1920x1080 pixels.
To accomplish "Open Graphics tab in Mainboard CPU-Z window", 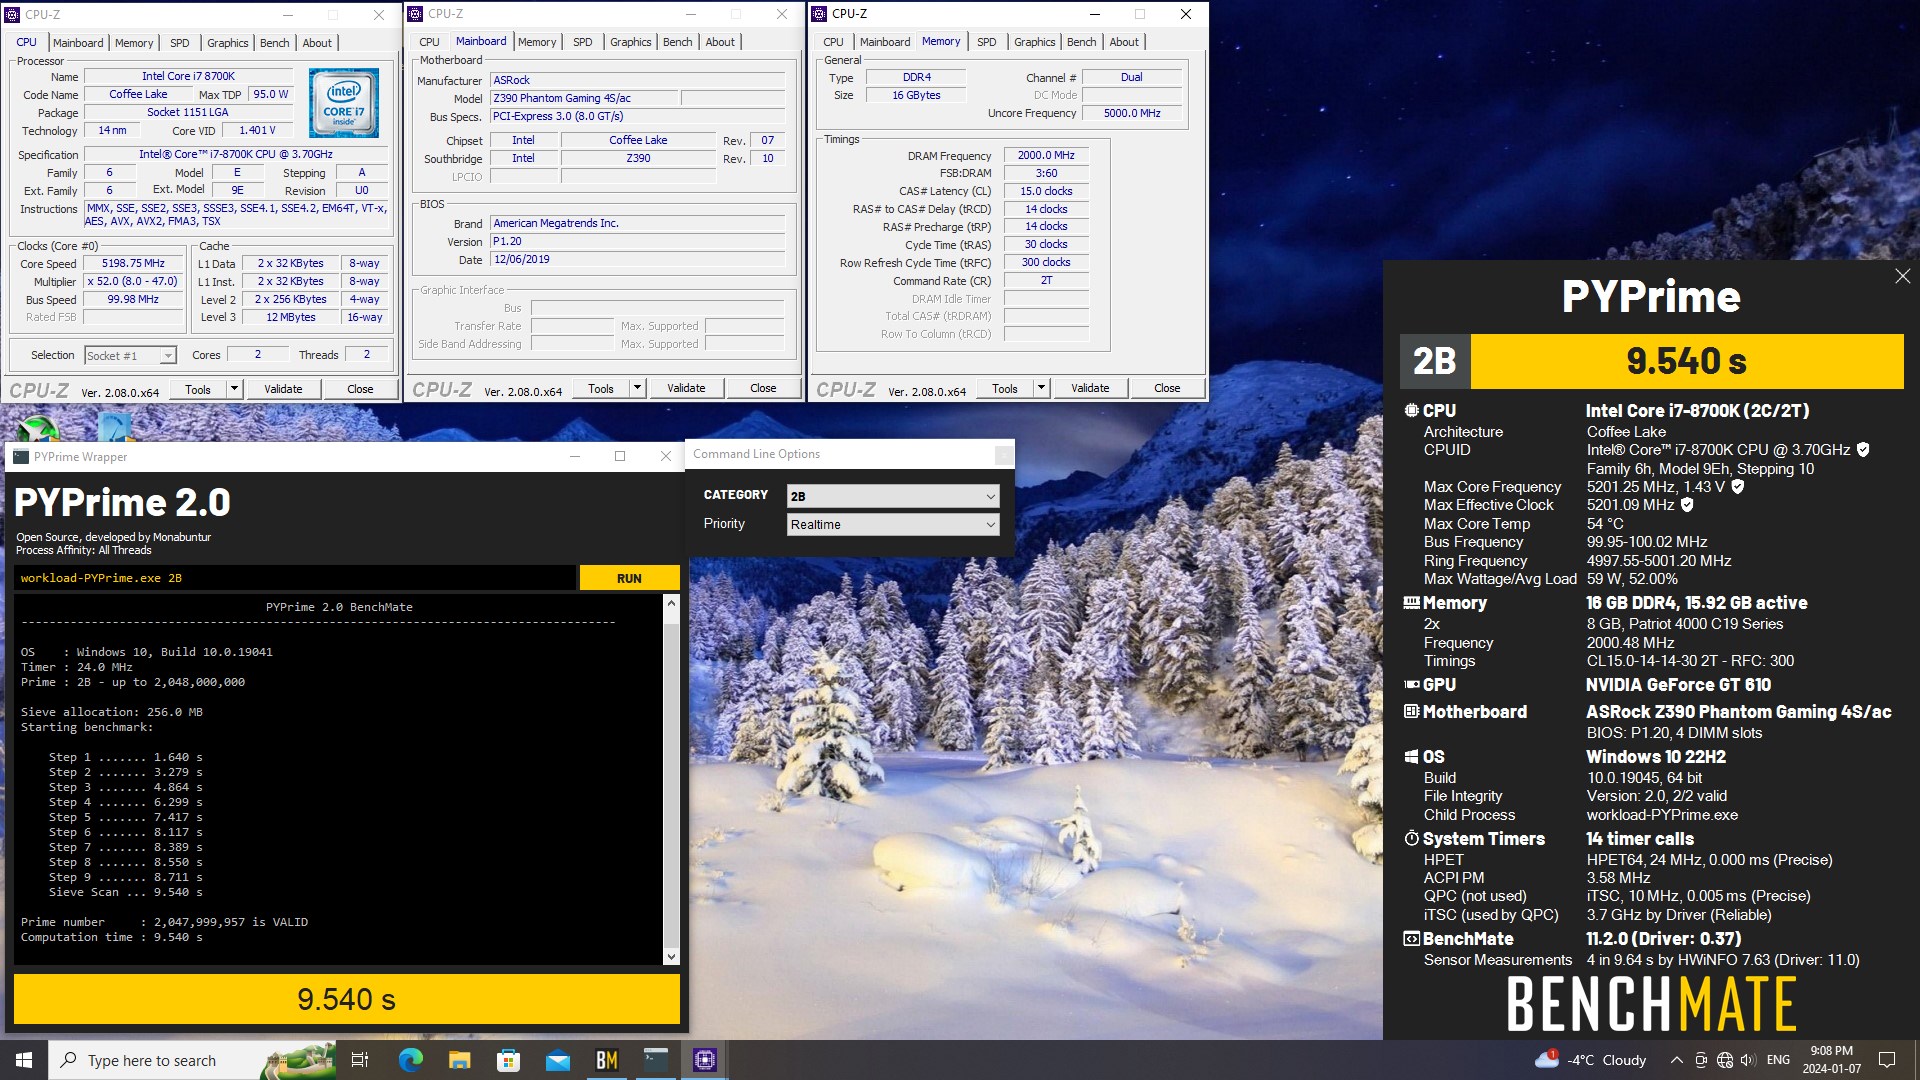I will 630,42.
